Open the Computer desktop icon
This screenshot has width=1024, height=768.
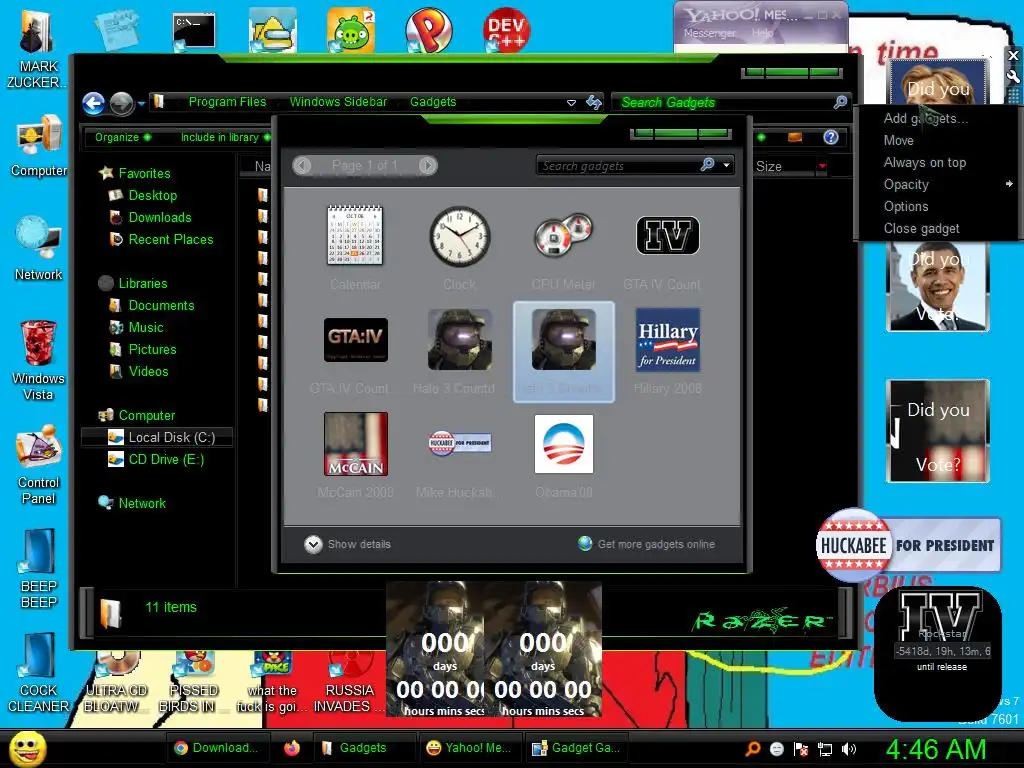(39, 145)
